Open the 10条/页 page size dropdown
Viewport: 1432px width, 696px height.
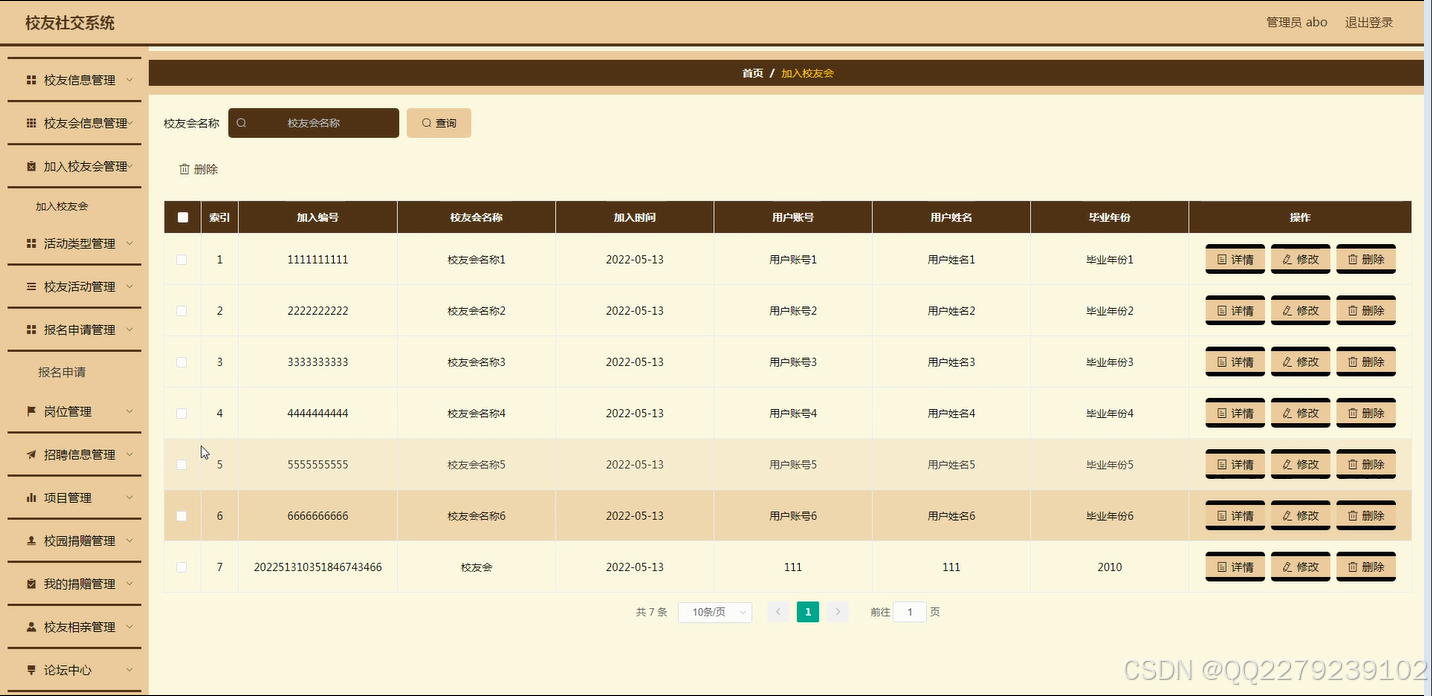pos(715,612)
